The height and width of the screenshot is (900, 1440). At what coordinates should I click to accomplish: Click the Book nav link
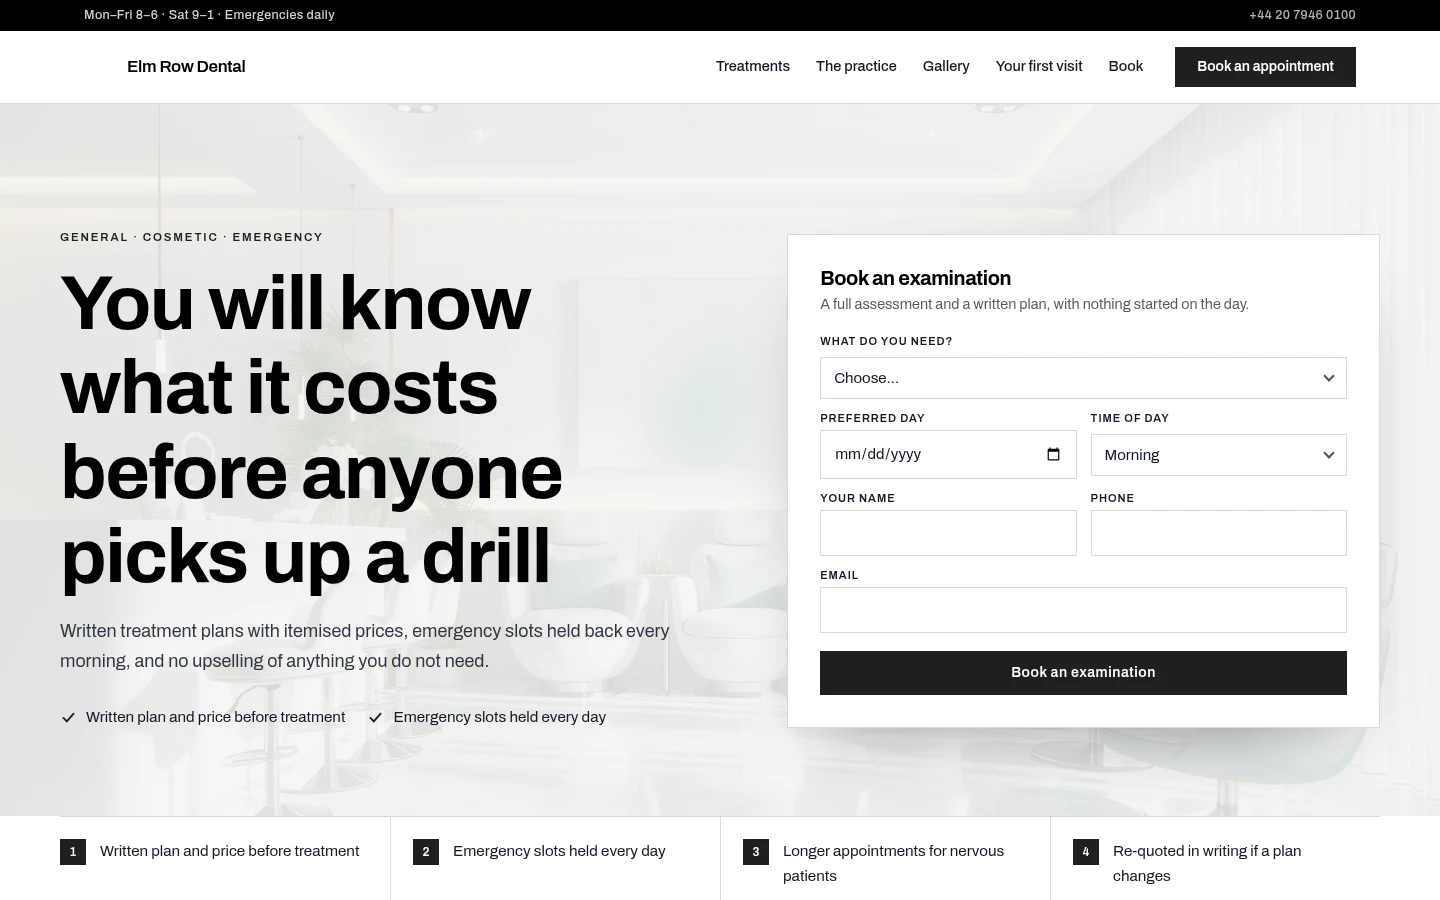(1126, 66)
